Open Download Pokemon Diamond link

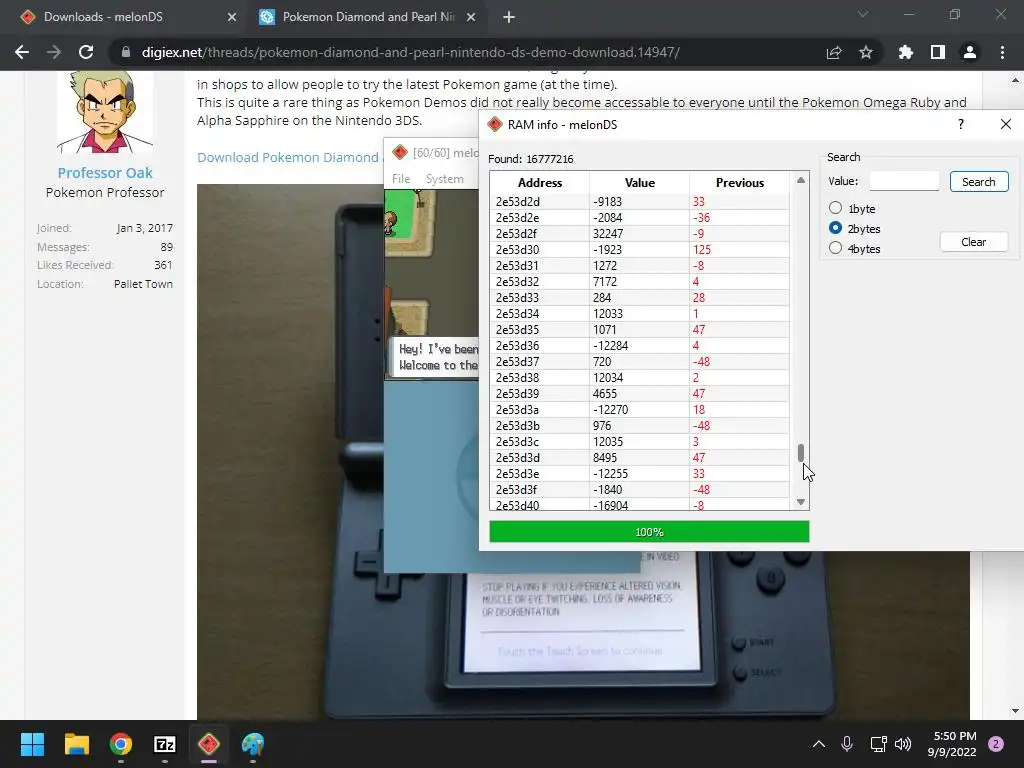[288, 157]
